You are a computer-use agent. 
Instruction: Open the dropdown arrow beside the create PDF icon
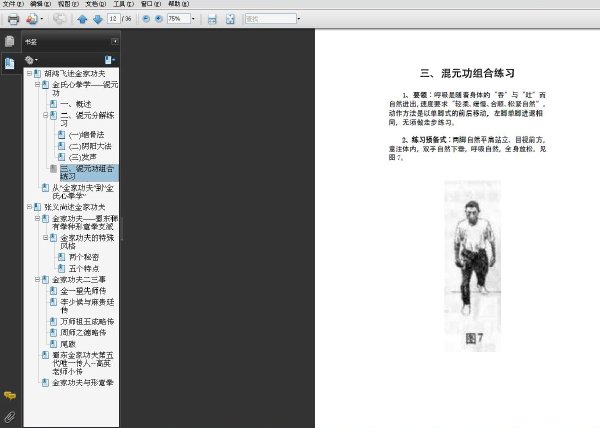pyautogui.click(x=41, y=19)
